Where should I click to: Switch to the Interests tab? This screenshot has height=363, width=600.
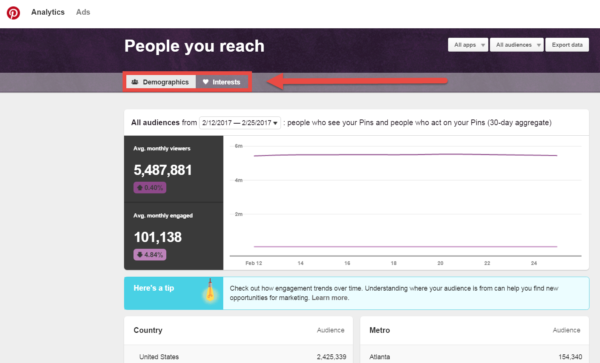[222, 82]
